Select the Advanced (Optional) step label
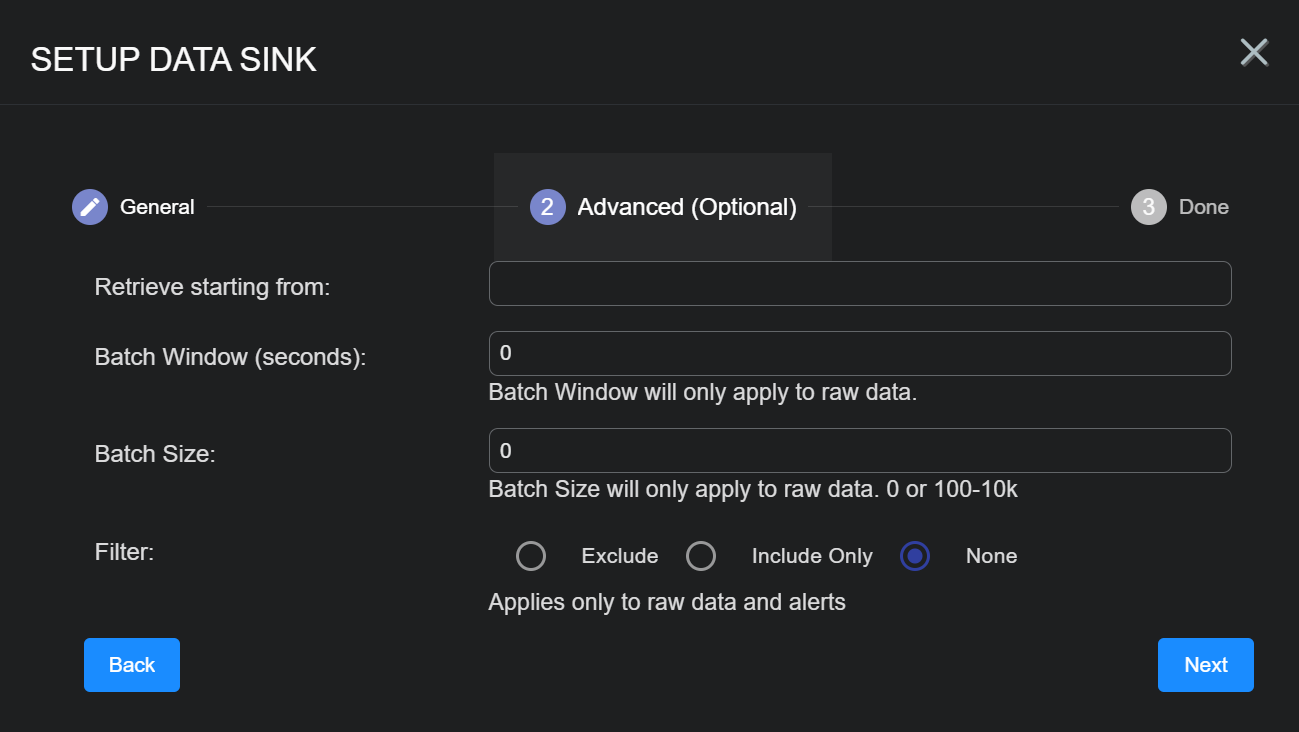This screenshot has width=1299, height=732. point(687,207)
